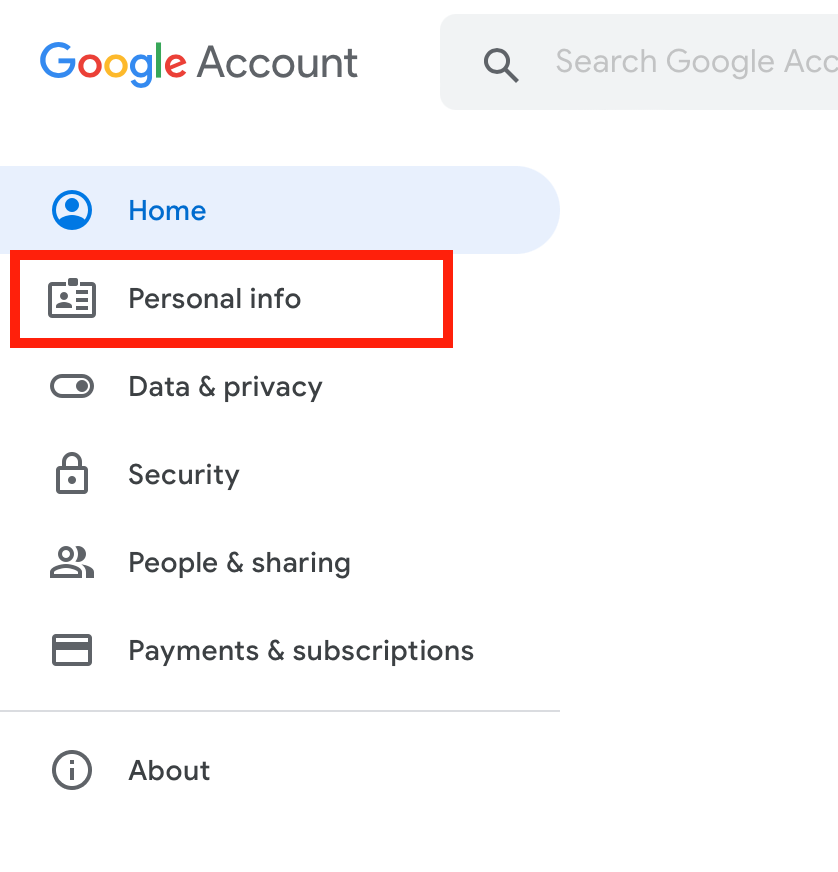Click the Payments credit card icon
Viewport: 838px width, 872px height.
(x=72, y=650)
